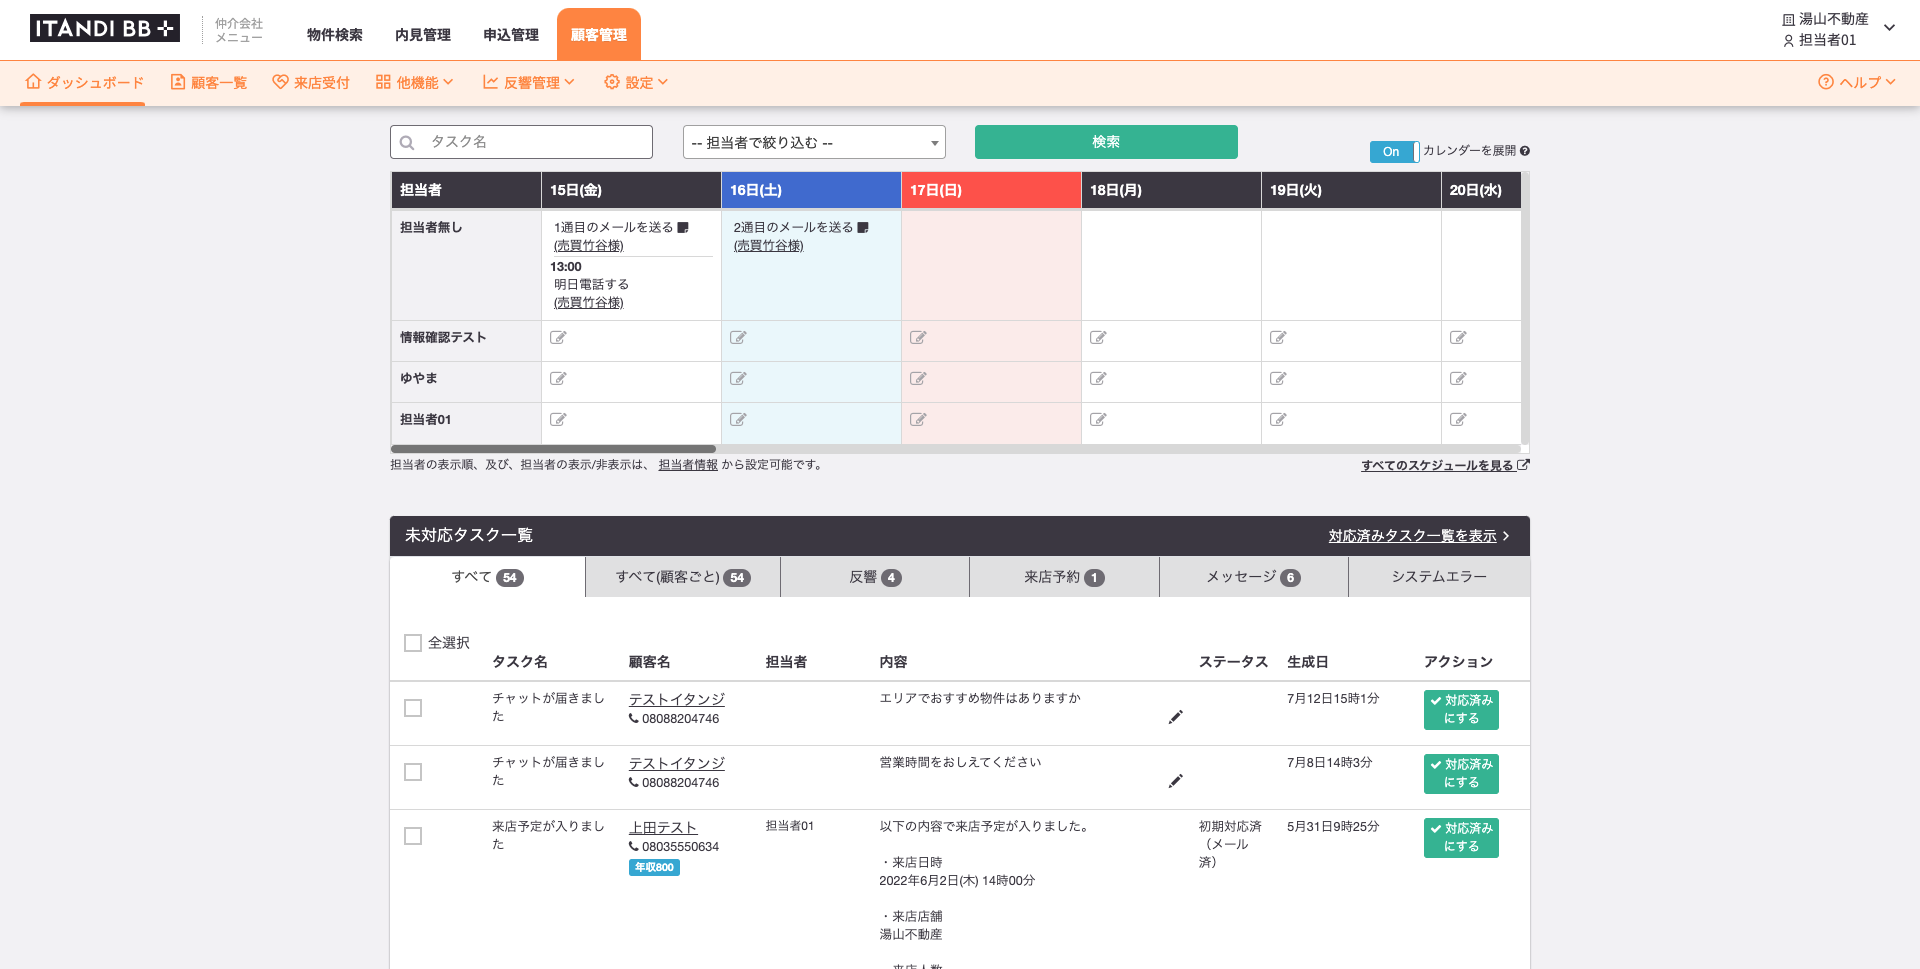Switch to システムエラー tab
The width and height of the screenshot is (1920, 969).
(x=1439, y=577)
